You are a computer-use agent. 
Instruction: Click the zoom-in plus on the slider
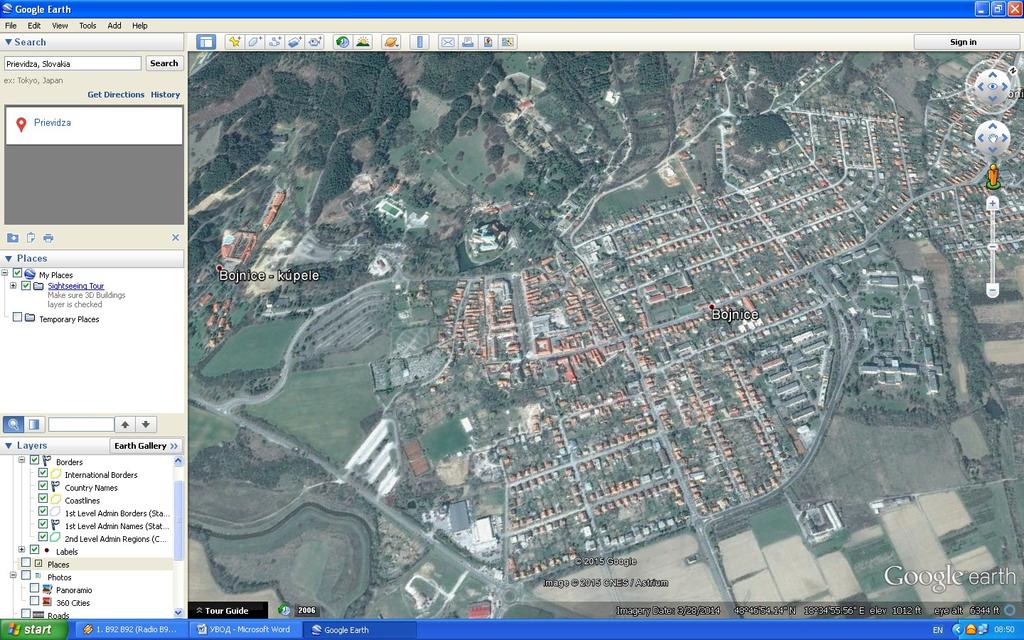[993, 204]
